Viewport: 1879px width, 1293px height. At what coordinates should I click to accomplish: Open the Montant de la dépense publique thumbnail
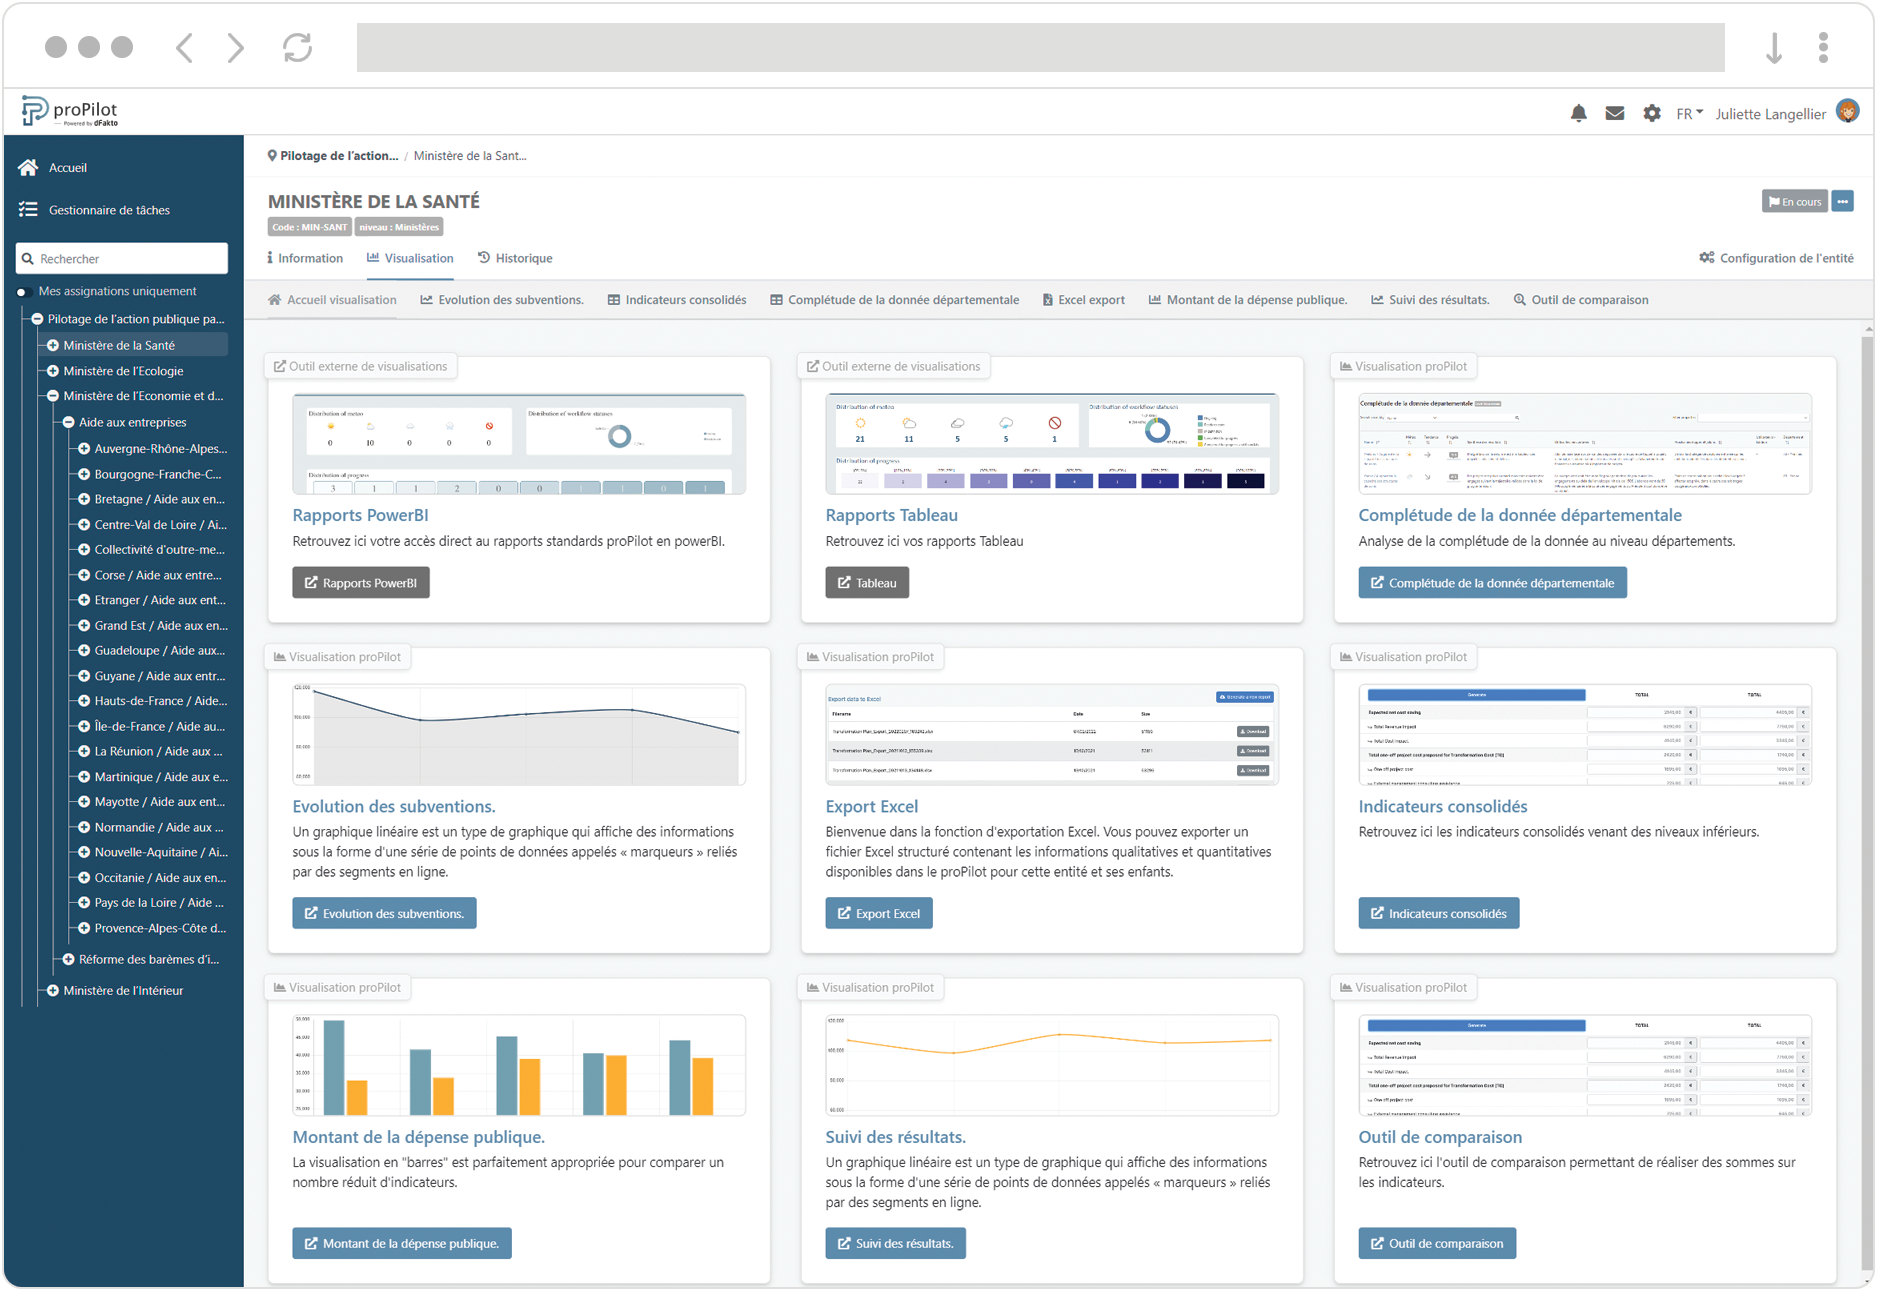pyautogui.click(x=518, y=1065)
